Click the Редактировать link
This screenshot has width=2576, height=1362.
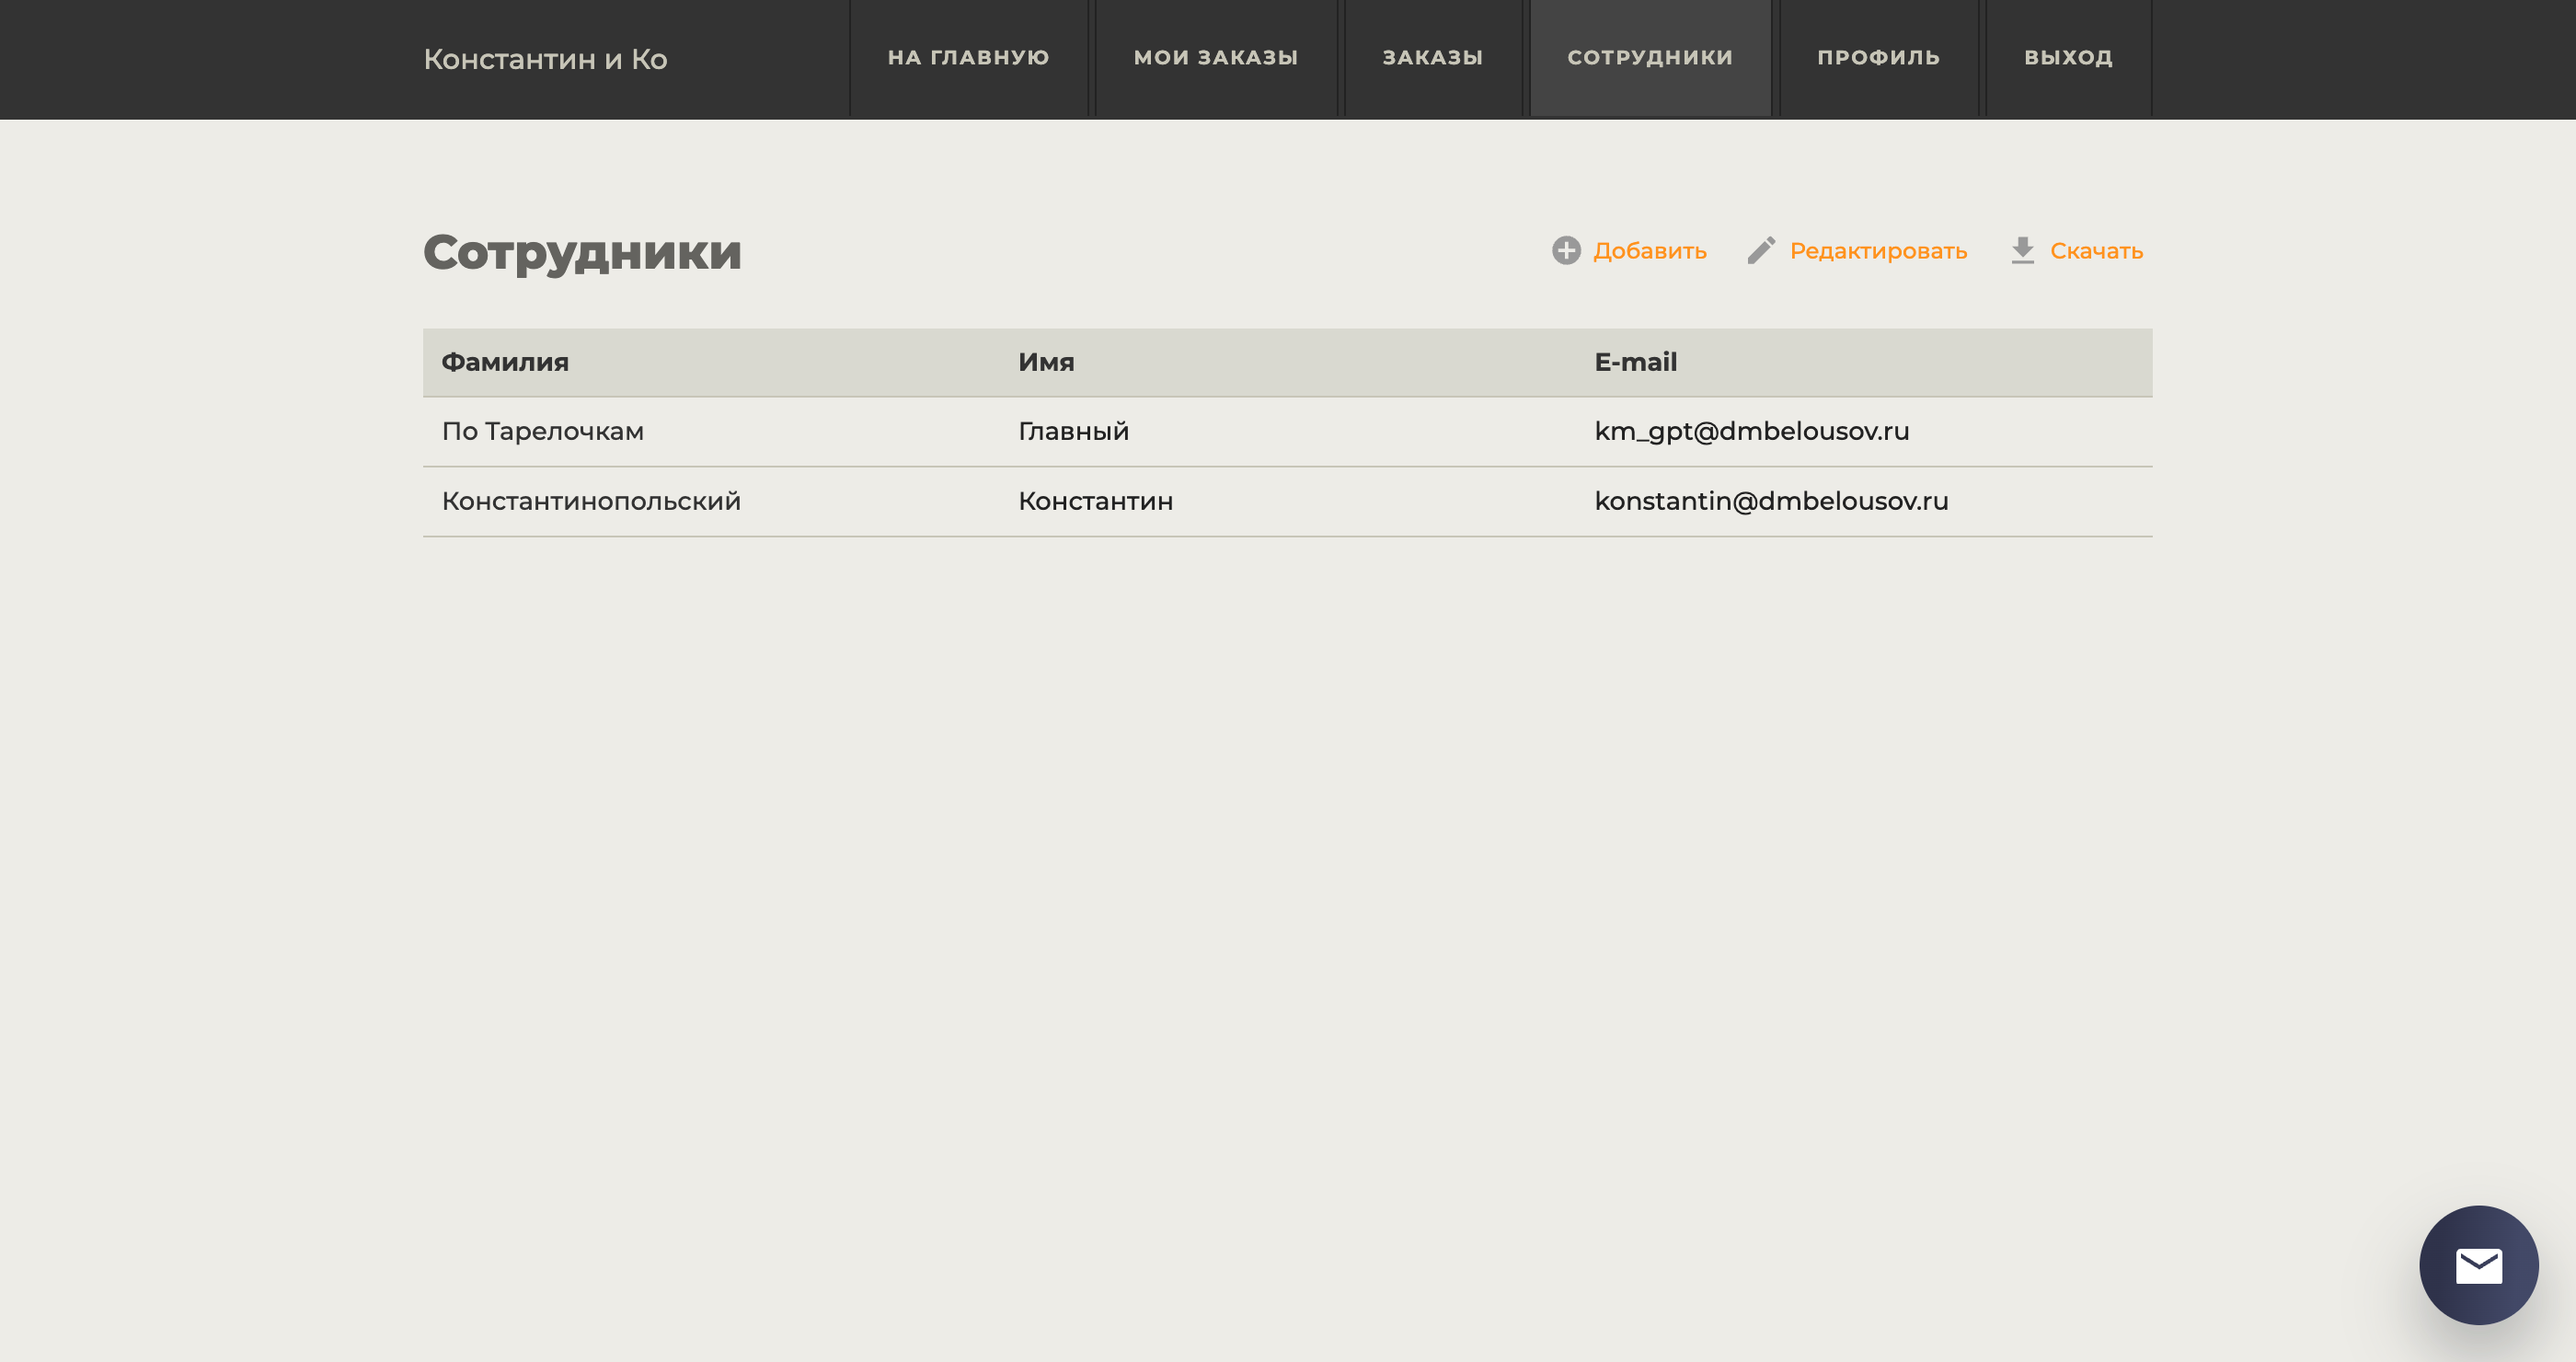pos(1878,251)
